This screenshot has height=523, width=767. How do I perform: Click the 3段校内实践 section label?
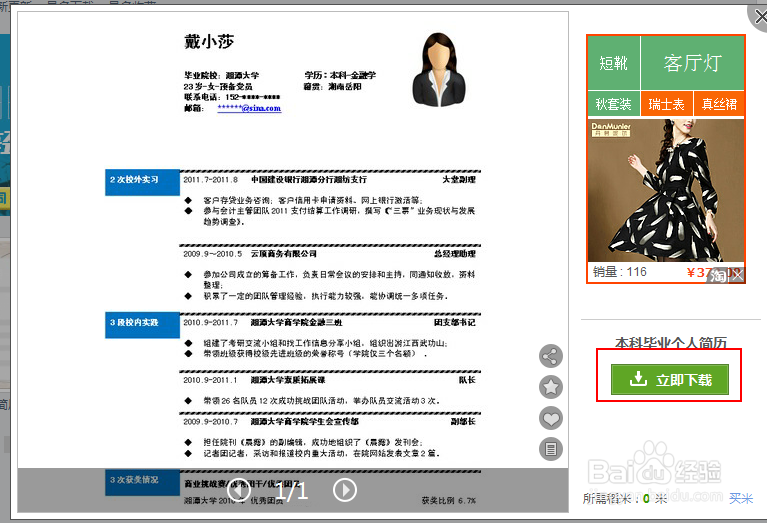pos(142,325)
